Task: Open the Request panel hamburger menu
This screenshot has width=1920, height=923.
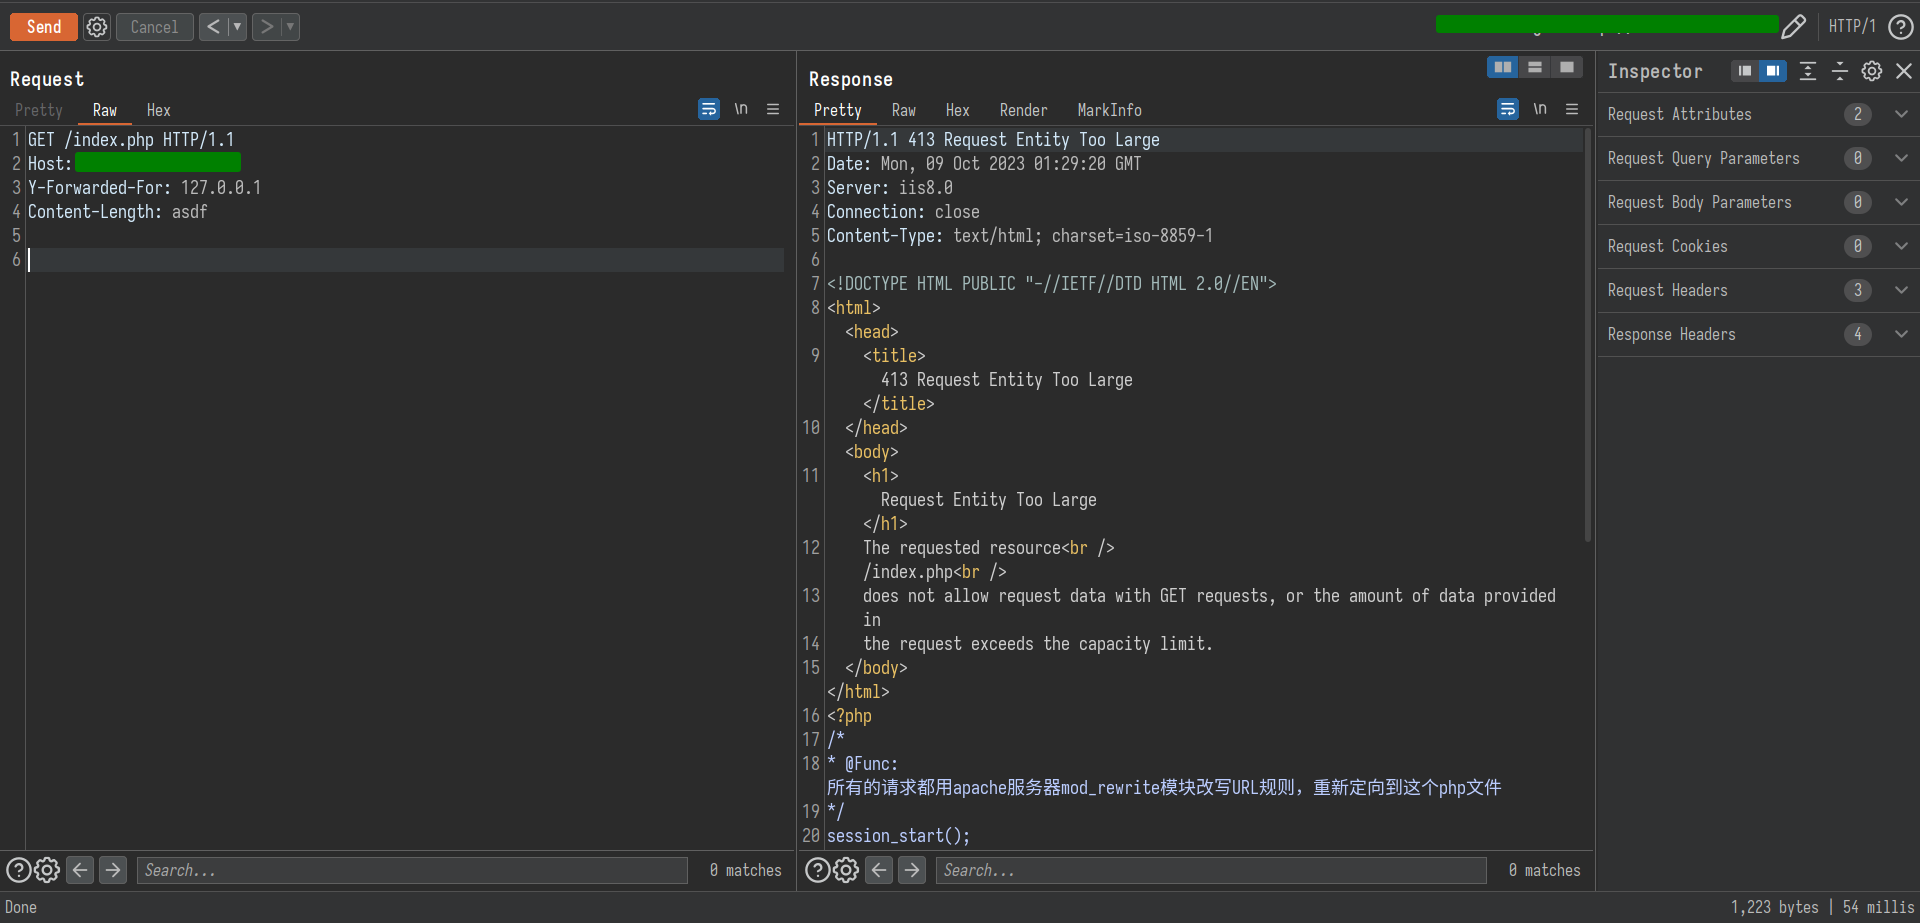Action: tap(773, 109)
